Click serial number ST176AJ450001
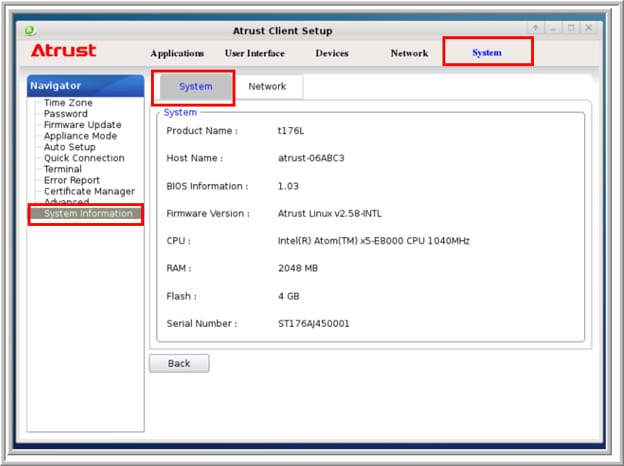 314,324
